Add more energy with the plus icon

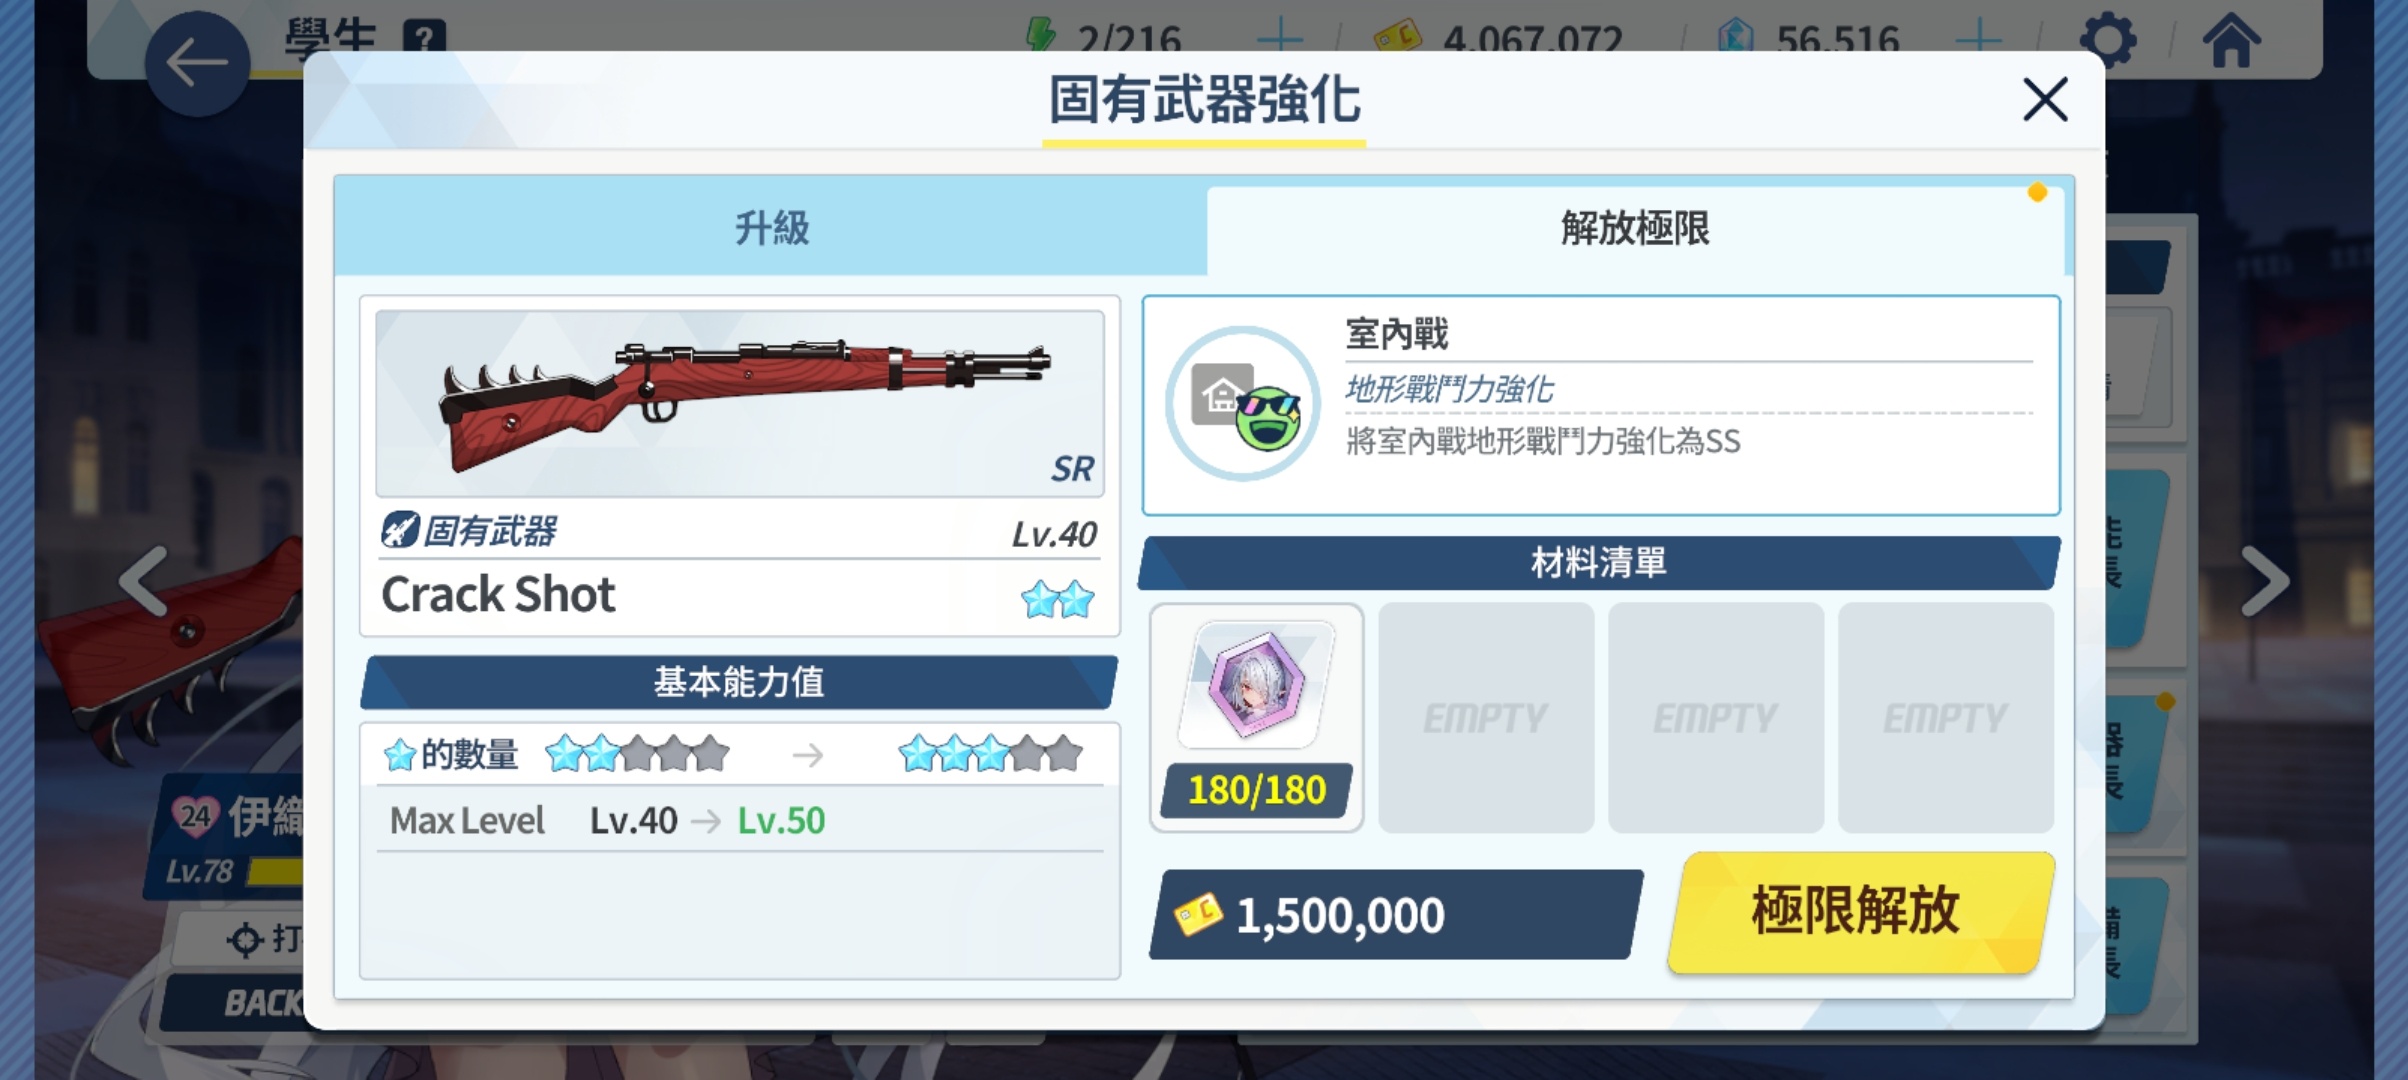pyautogui.click(x=1280, y=38)
